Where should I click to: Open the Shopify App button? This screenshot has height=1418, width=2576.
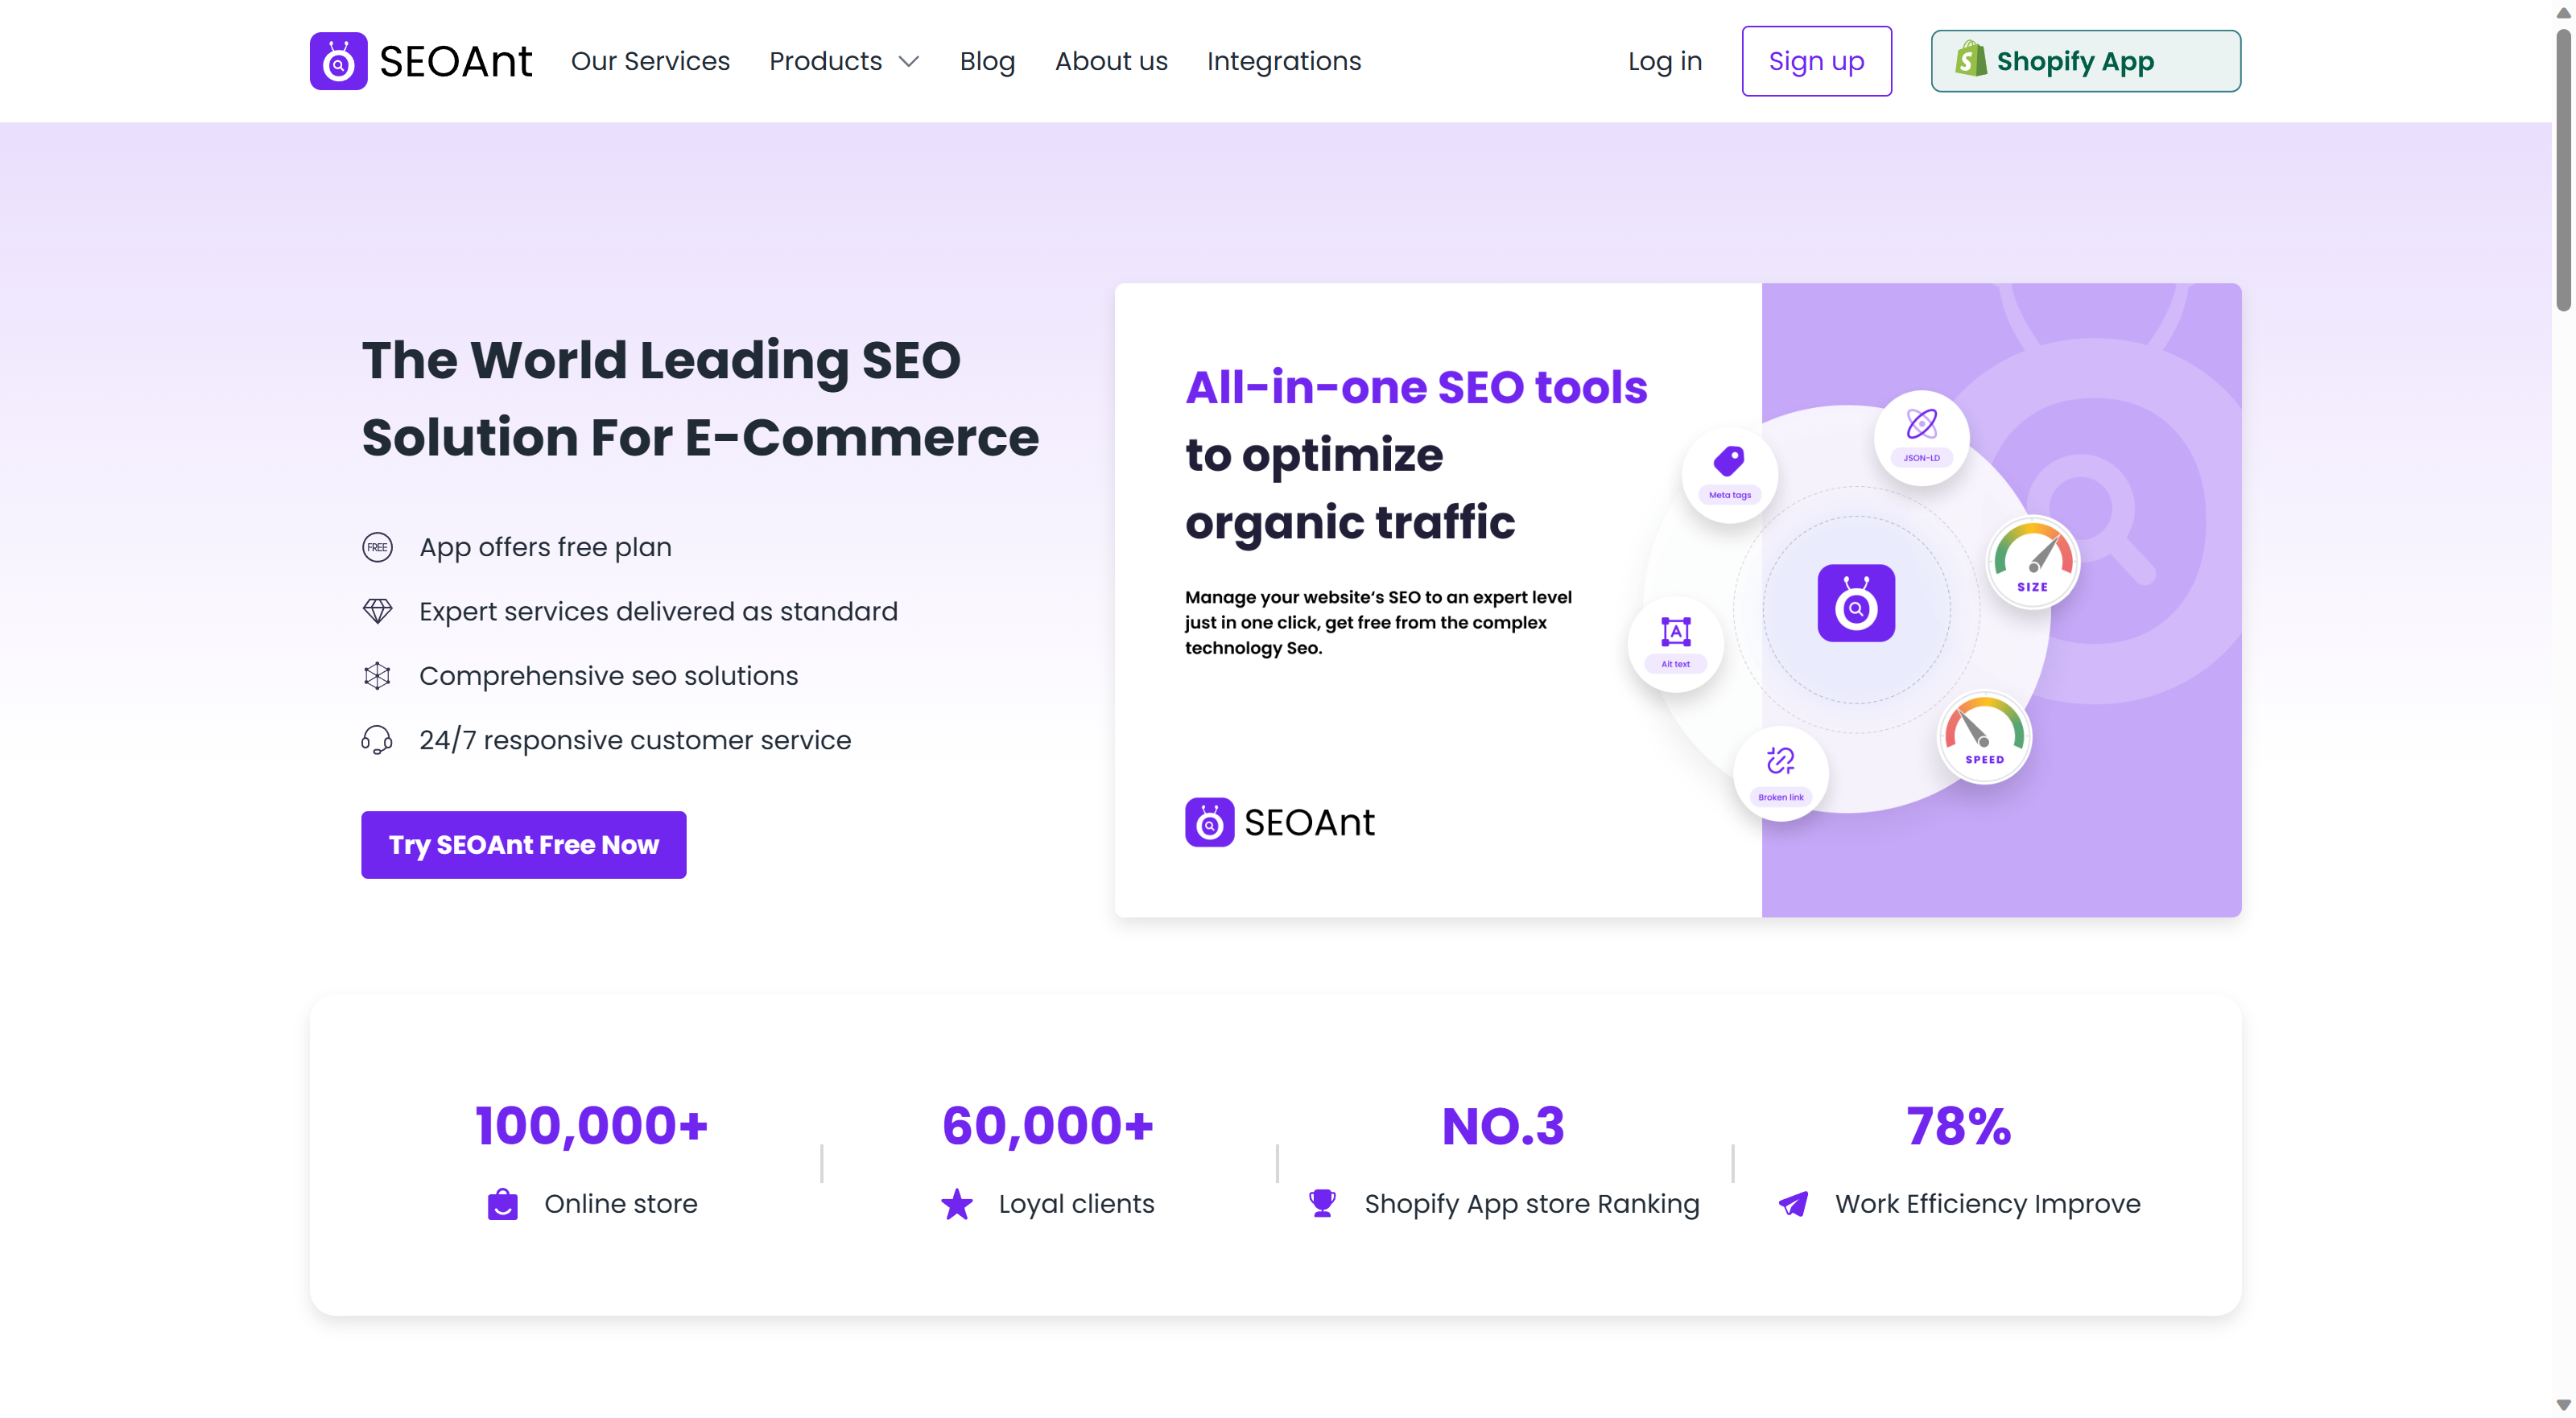tap(2085, 61)
